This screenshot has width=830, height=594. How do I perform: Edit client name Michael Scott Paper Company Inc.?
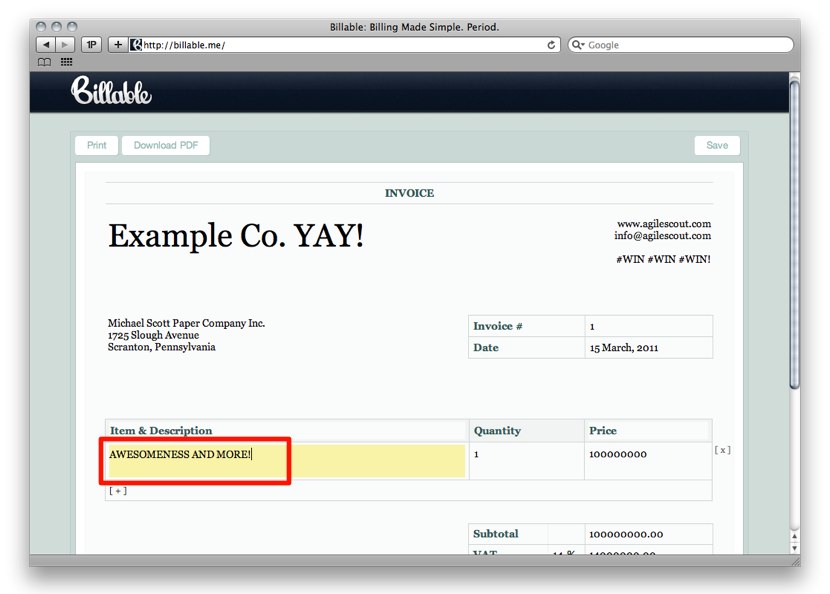click(186, 323)
